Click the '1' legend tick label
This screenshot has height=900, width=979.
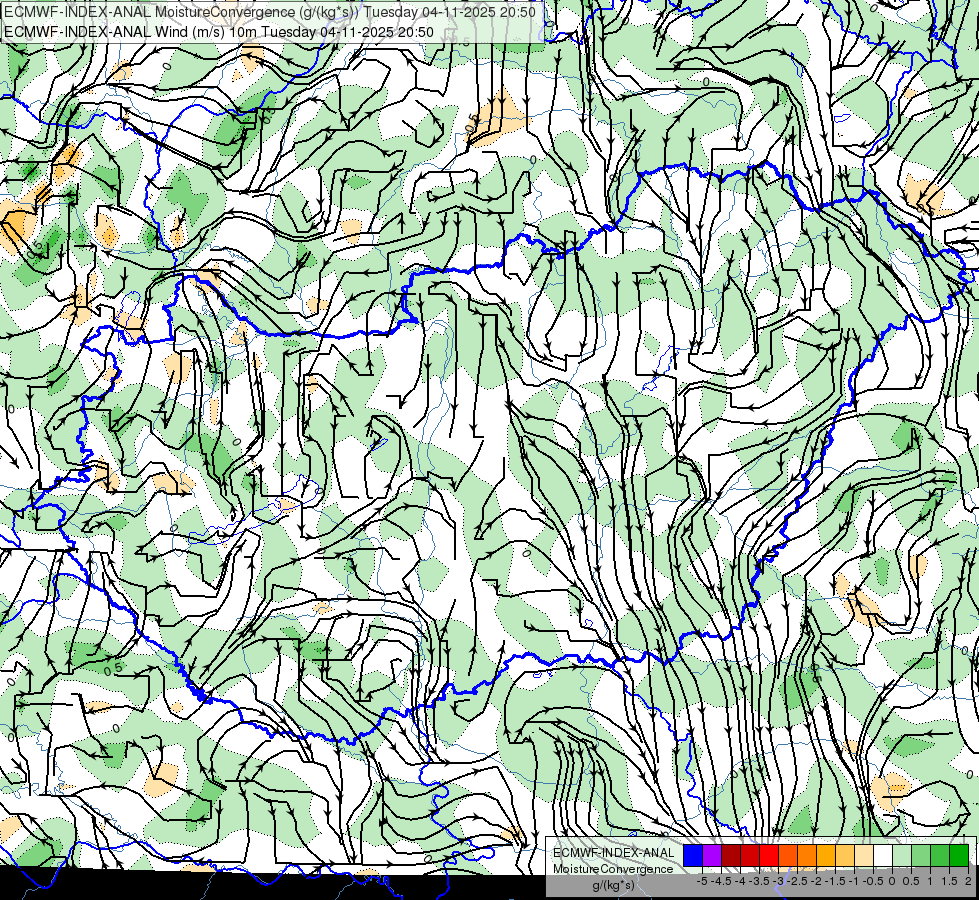coord(929,881)
